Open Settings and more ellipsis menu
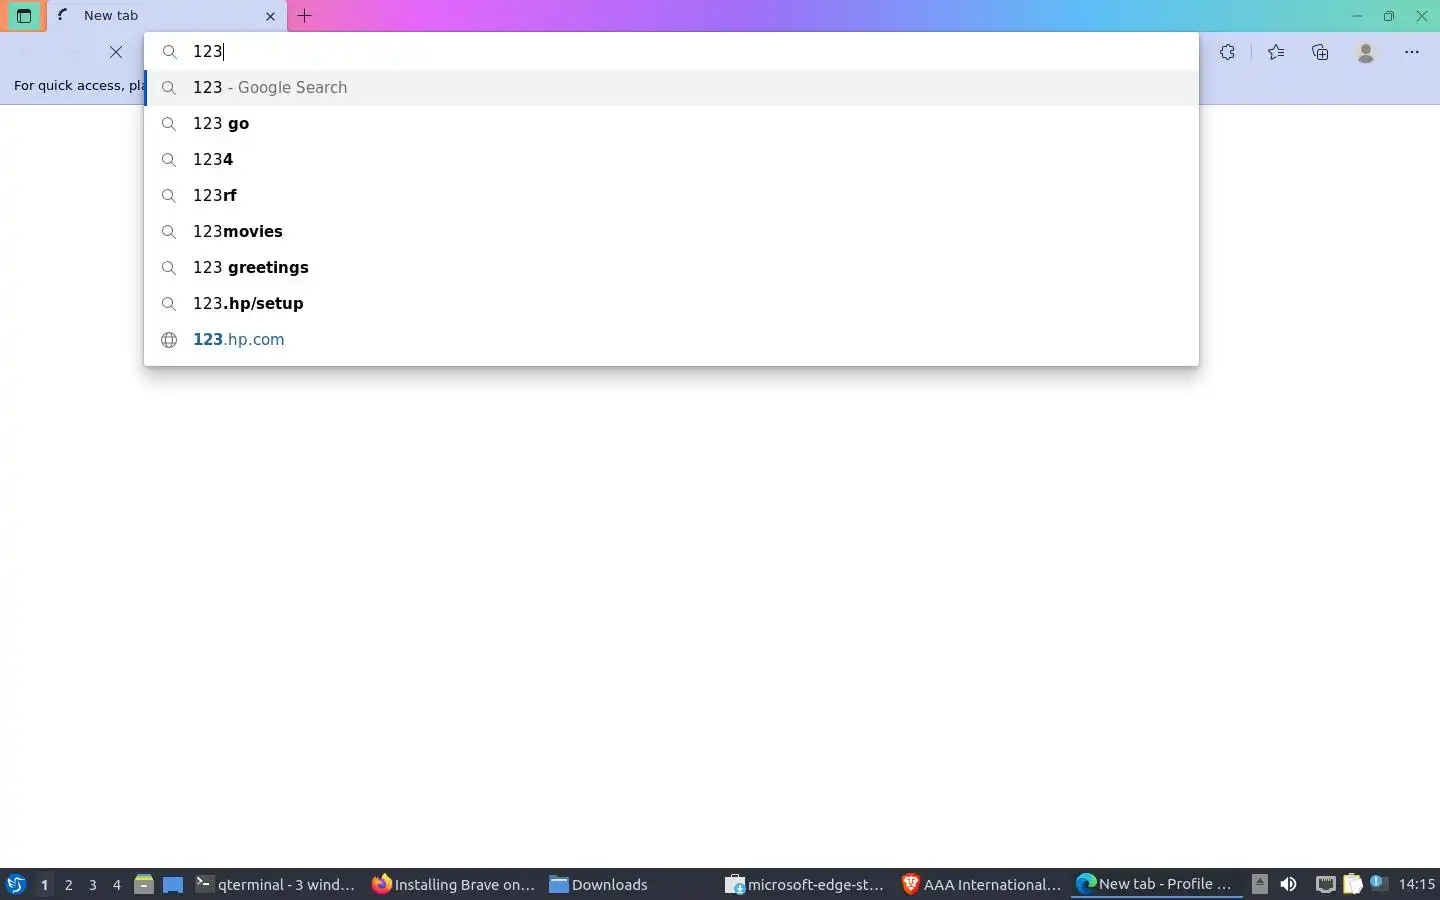Image resolution: width=1440 pixels, height=900 pixels. pyautogui.click(x=1412, y=52)
